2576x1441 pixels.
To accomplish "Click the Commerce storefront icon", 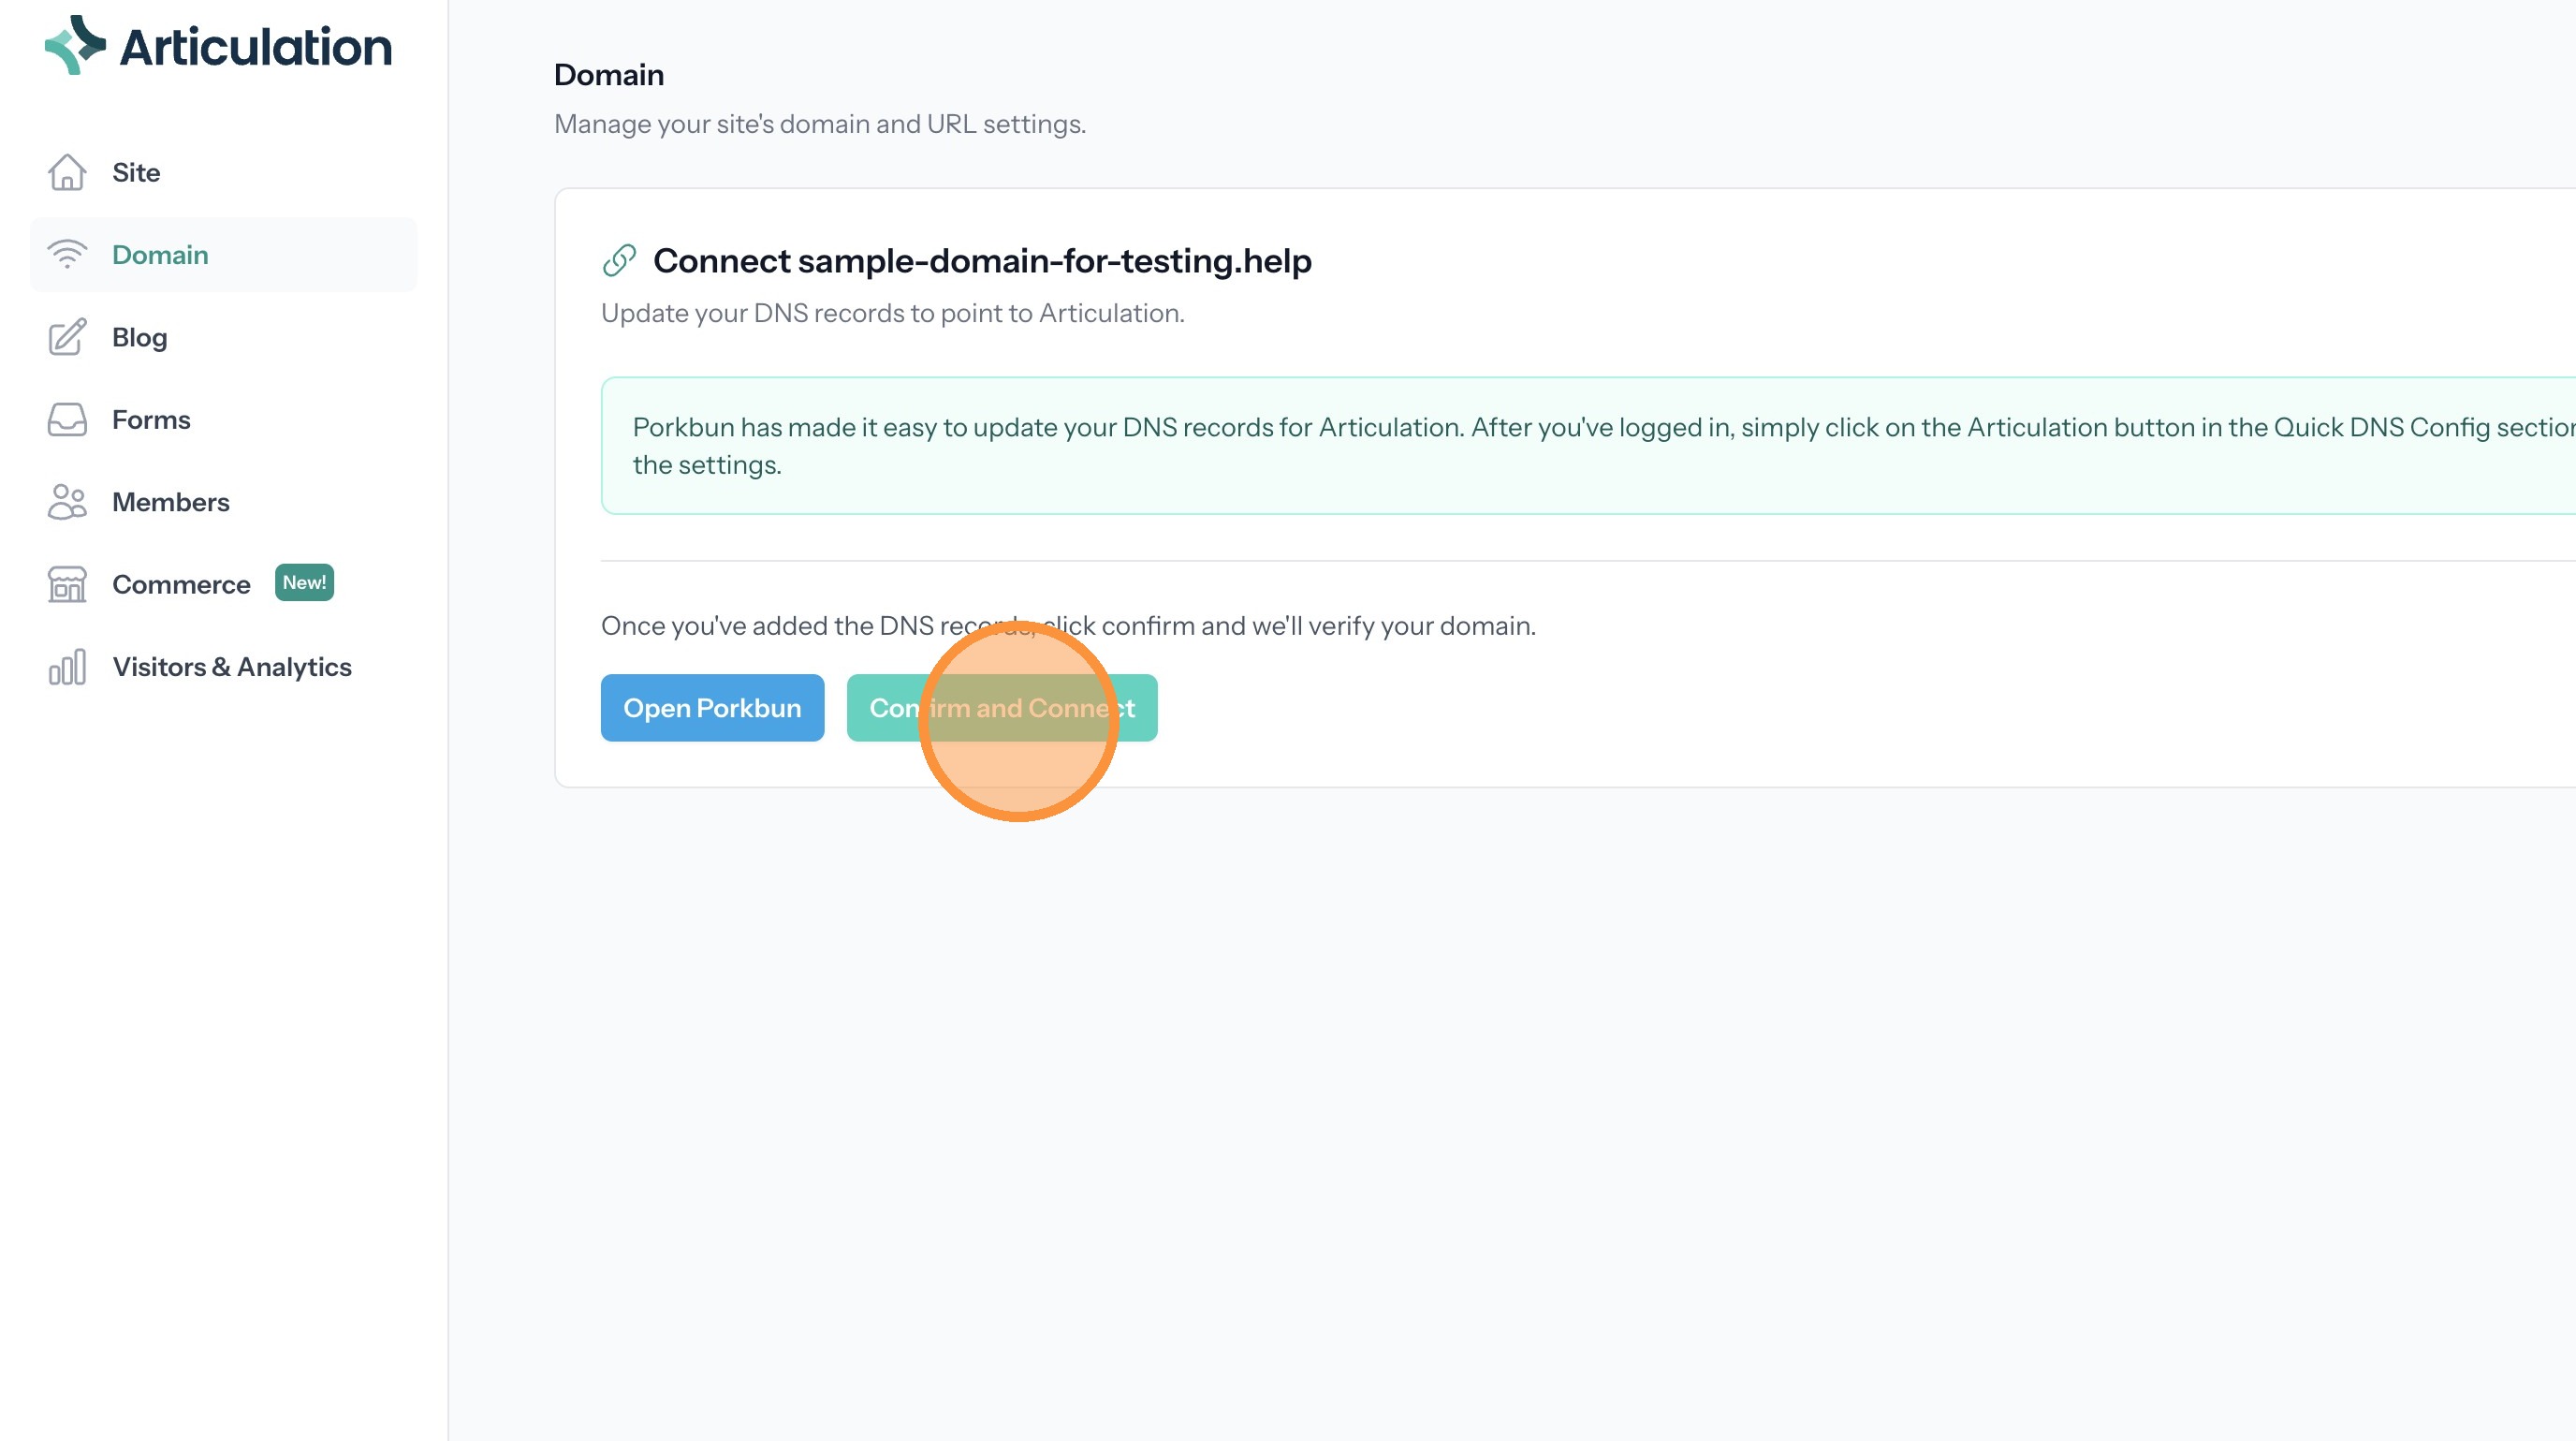I will (x=67, y=584).
